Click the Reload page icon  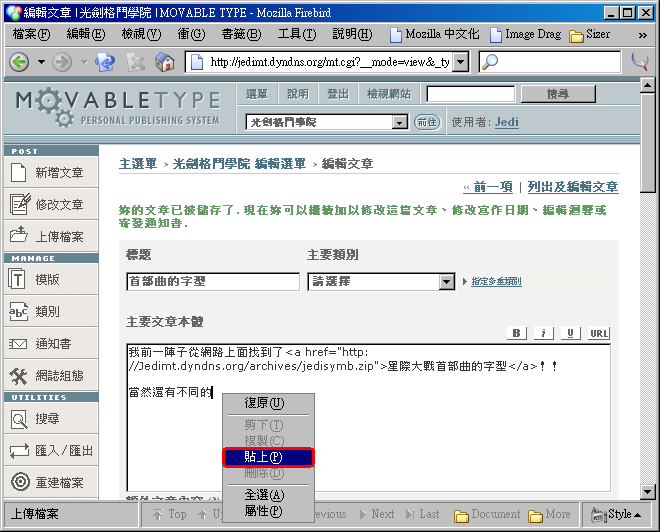click(x=105, y=62)
